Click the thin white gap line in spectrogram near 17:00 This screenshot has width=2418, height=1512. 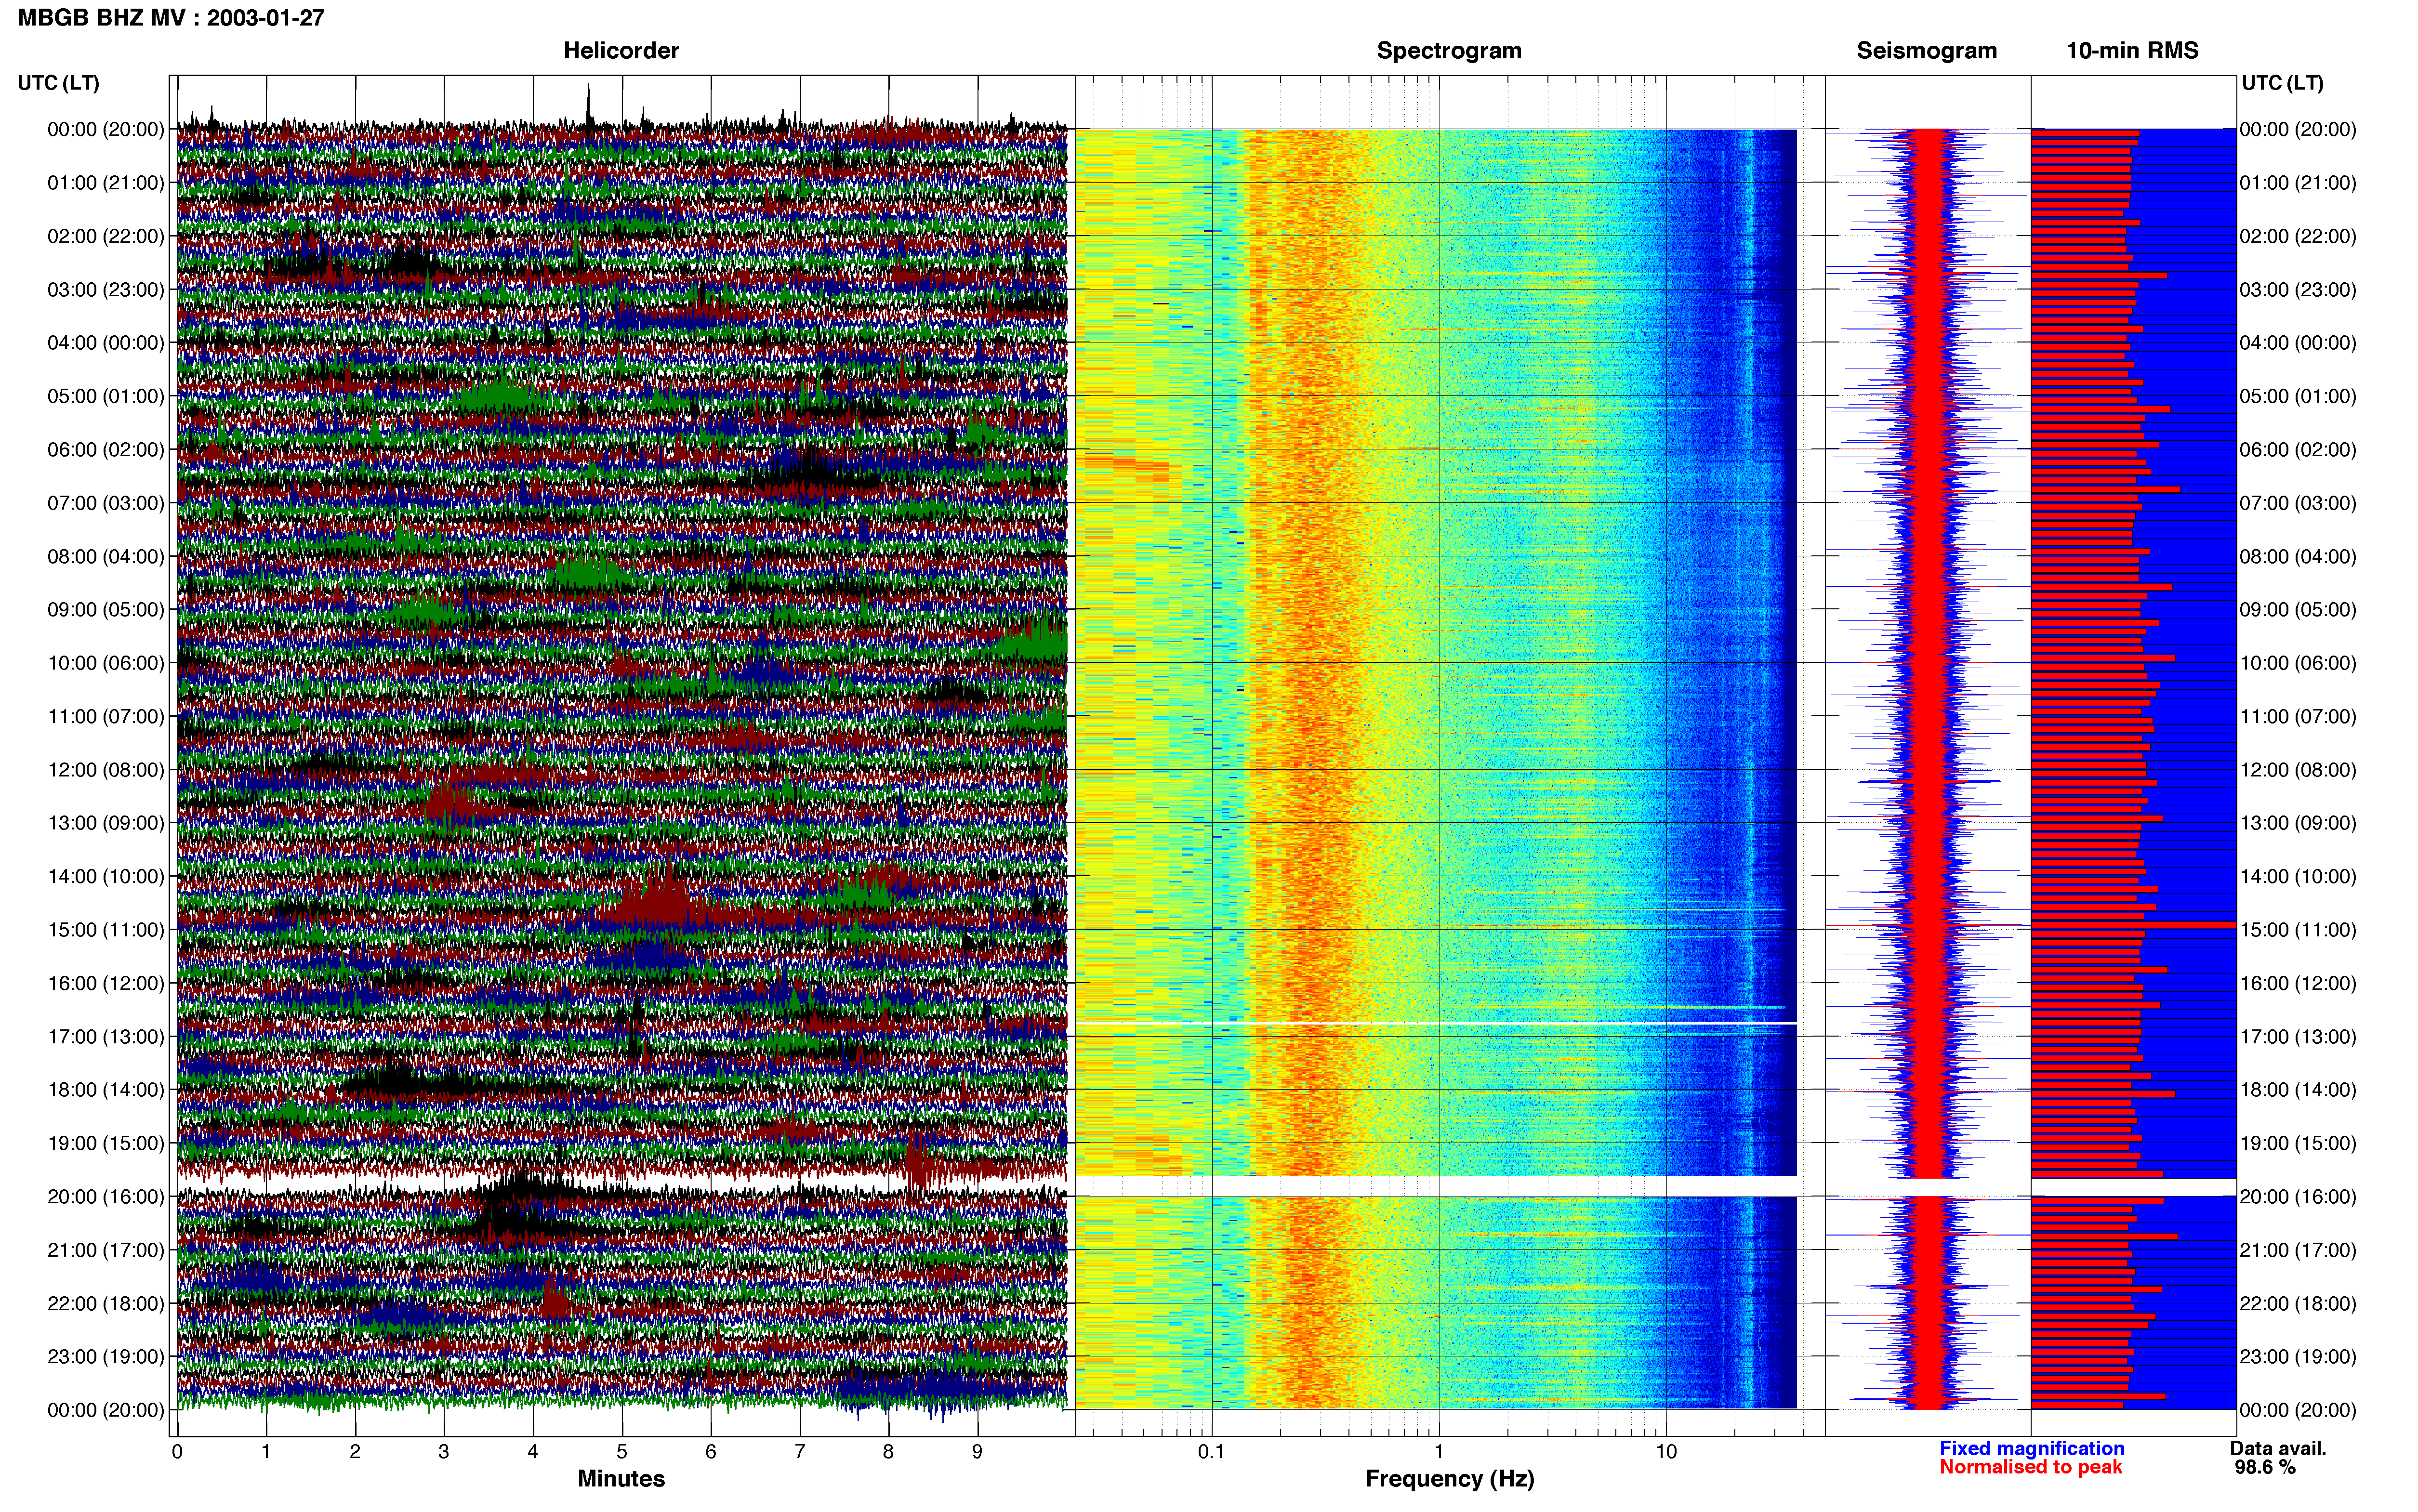click(1436, 1024)
